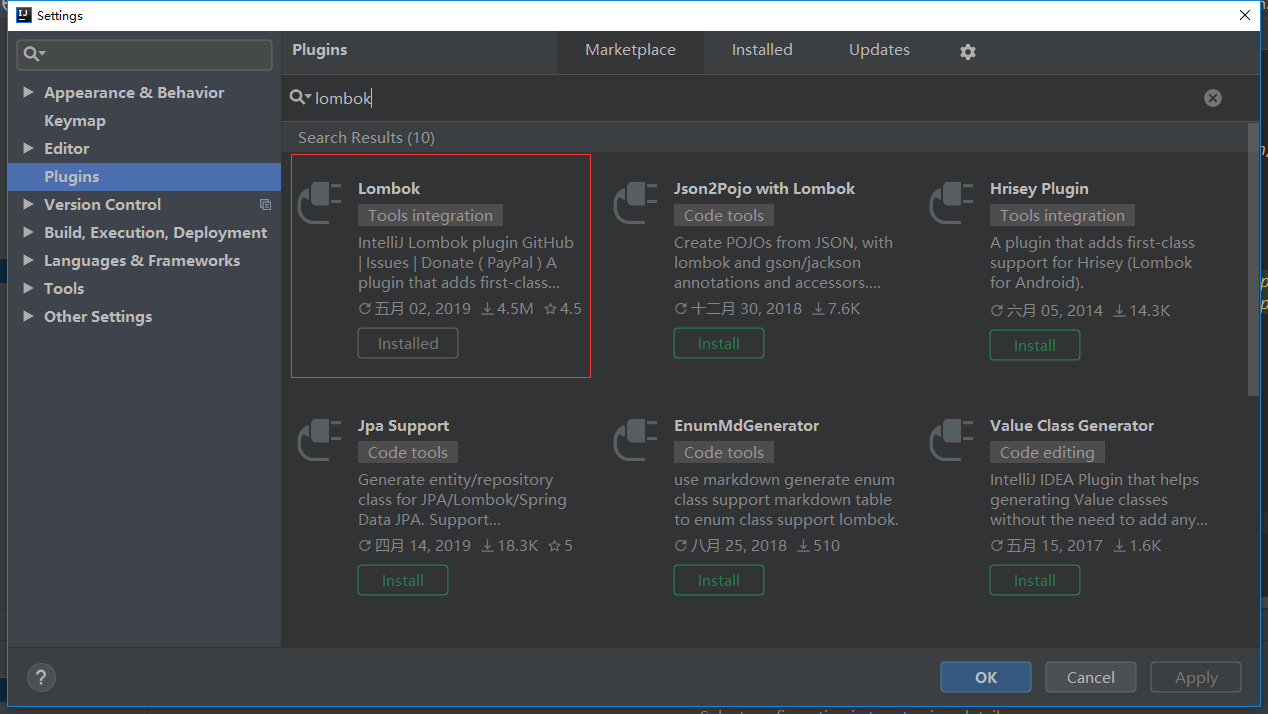Click Code tools tag under Json2Pojo
The image size is (1268, 714).
click(724, 215)
